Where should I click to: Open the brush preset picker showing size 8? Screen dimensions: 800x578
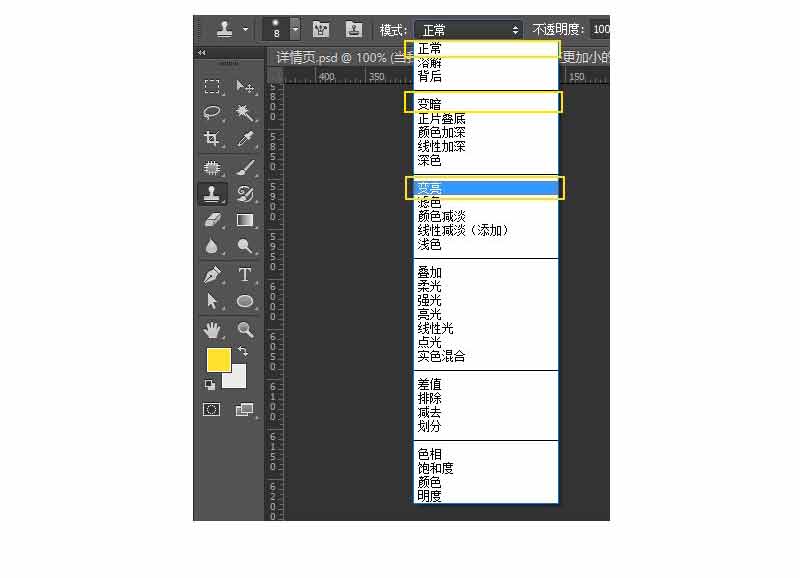coord(276,30)
